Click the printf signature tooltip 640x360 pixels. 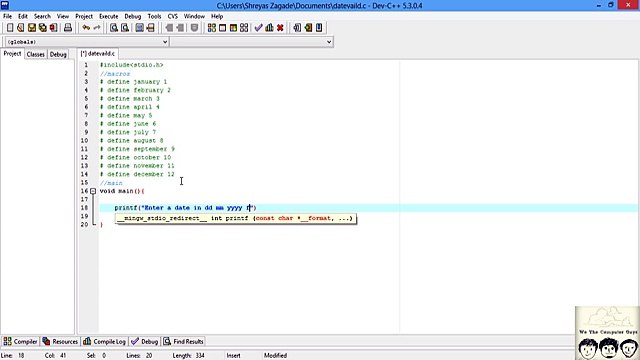pos(235,218)
